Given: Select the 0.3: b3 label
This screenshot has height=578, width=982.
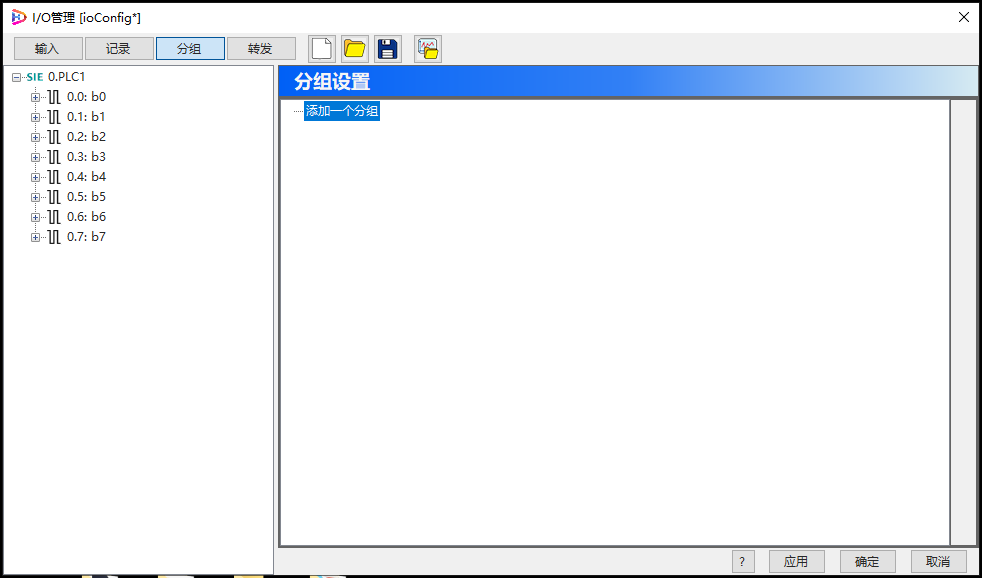Looking at the screenshot, I should coord(86,157).
